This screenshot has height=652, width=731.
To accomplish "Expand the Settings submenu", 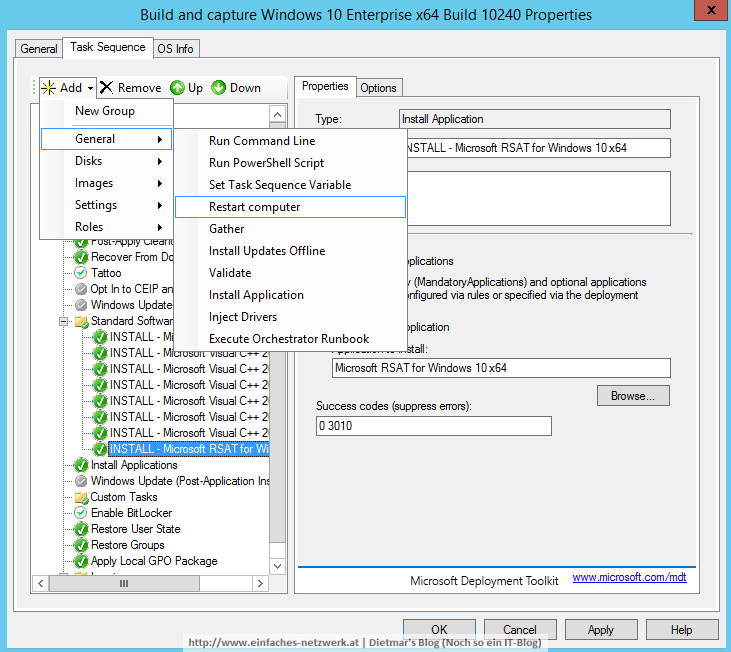I will click(x=106, y=205).
